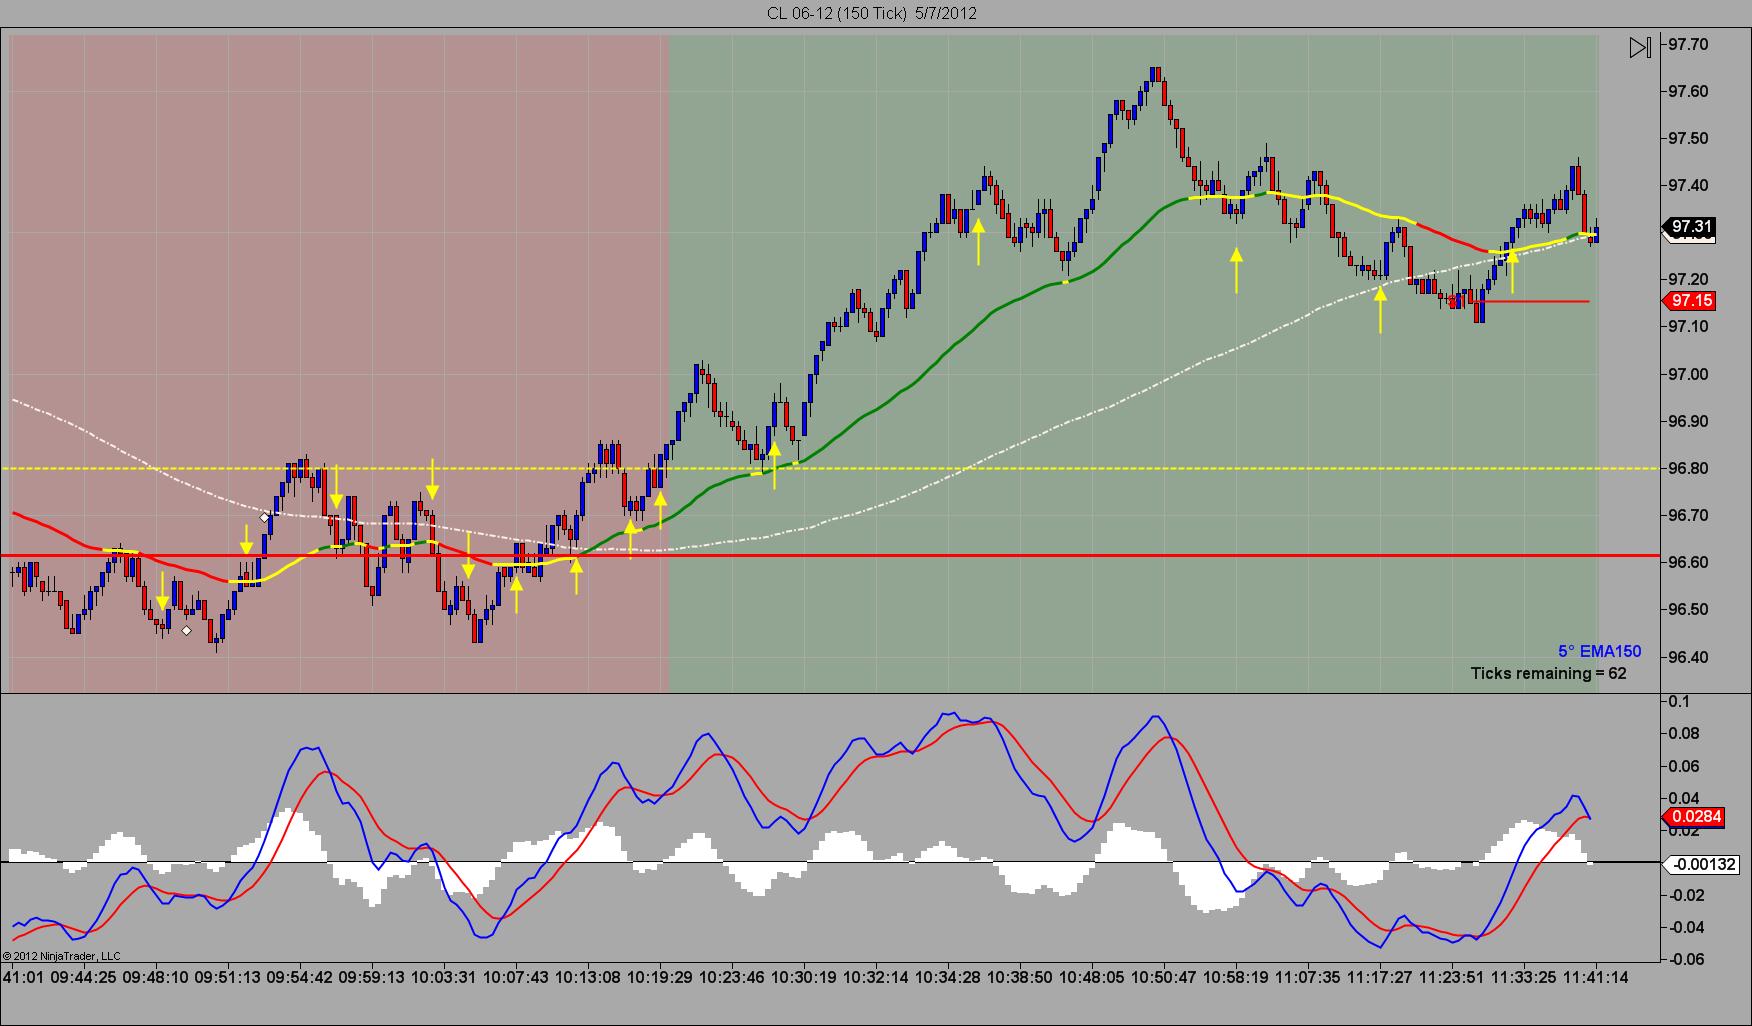Click the 97.60 price axis label
The height and width of the screenshot is (1026, 1752).
pos(1688,91)
